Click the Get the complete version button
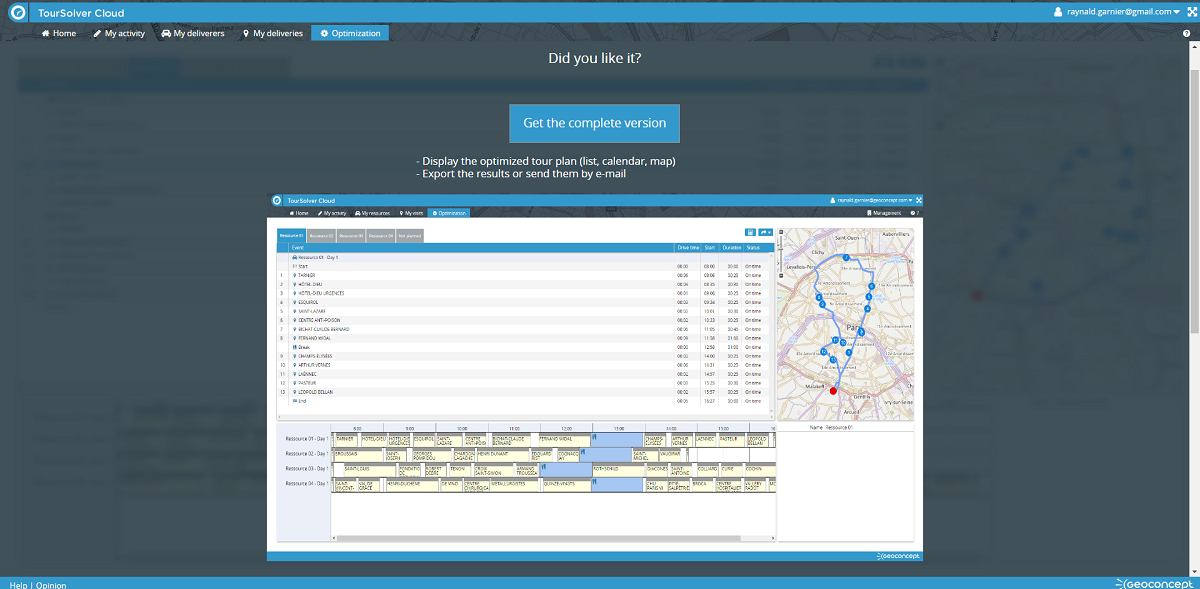 [594, 123]
